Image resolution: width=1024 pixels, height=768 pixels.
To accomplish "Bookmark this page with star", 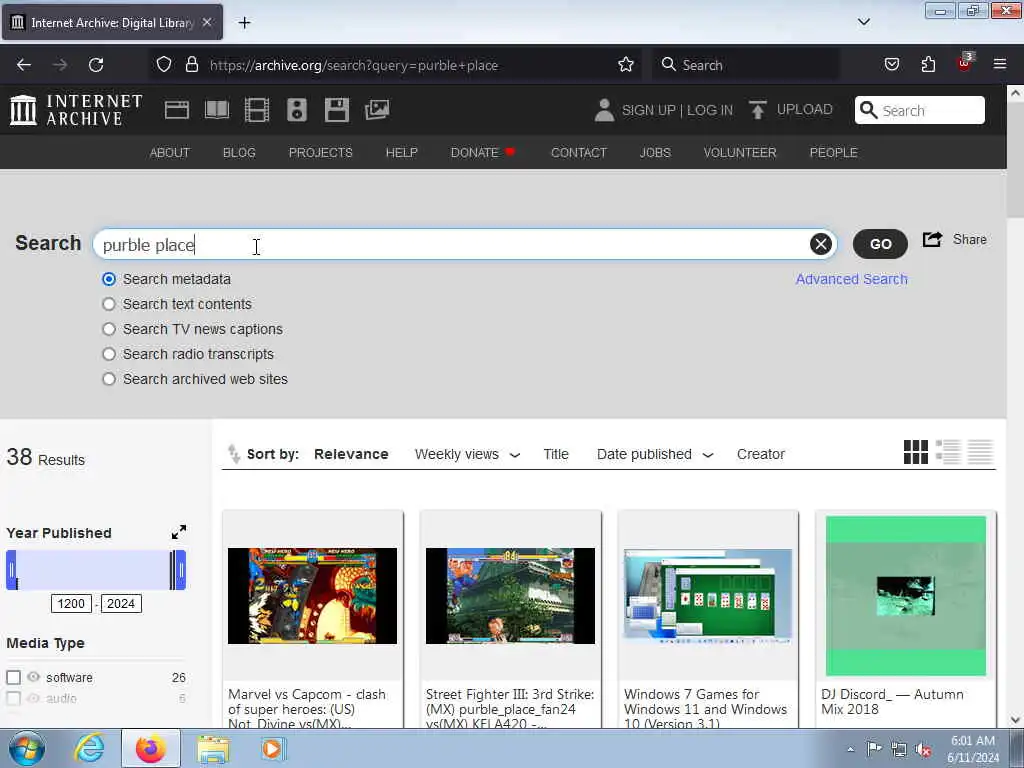I will (x=626, y=65).
